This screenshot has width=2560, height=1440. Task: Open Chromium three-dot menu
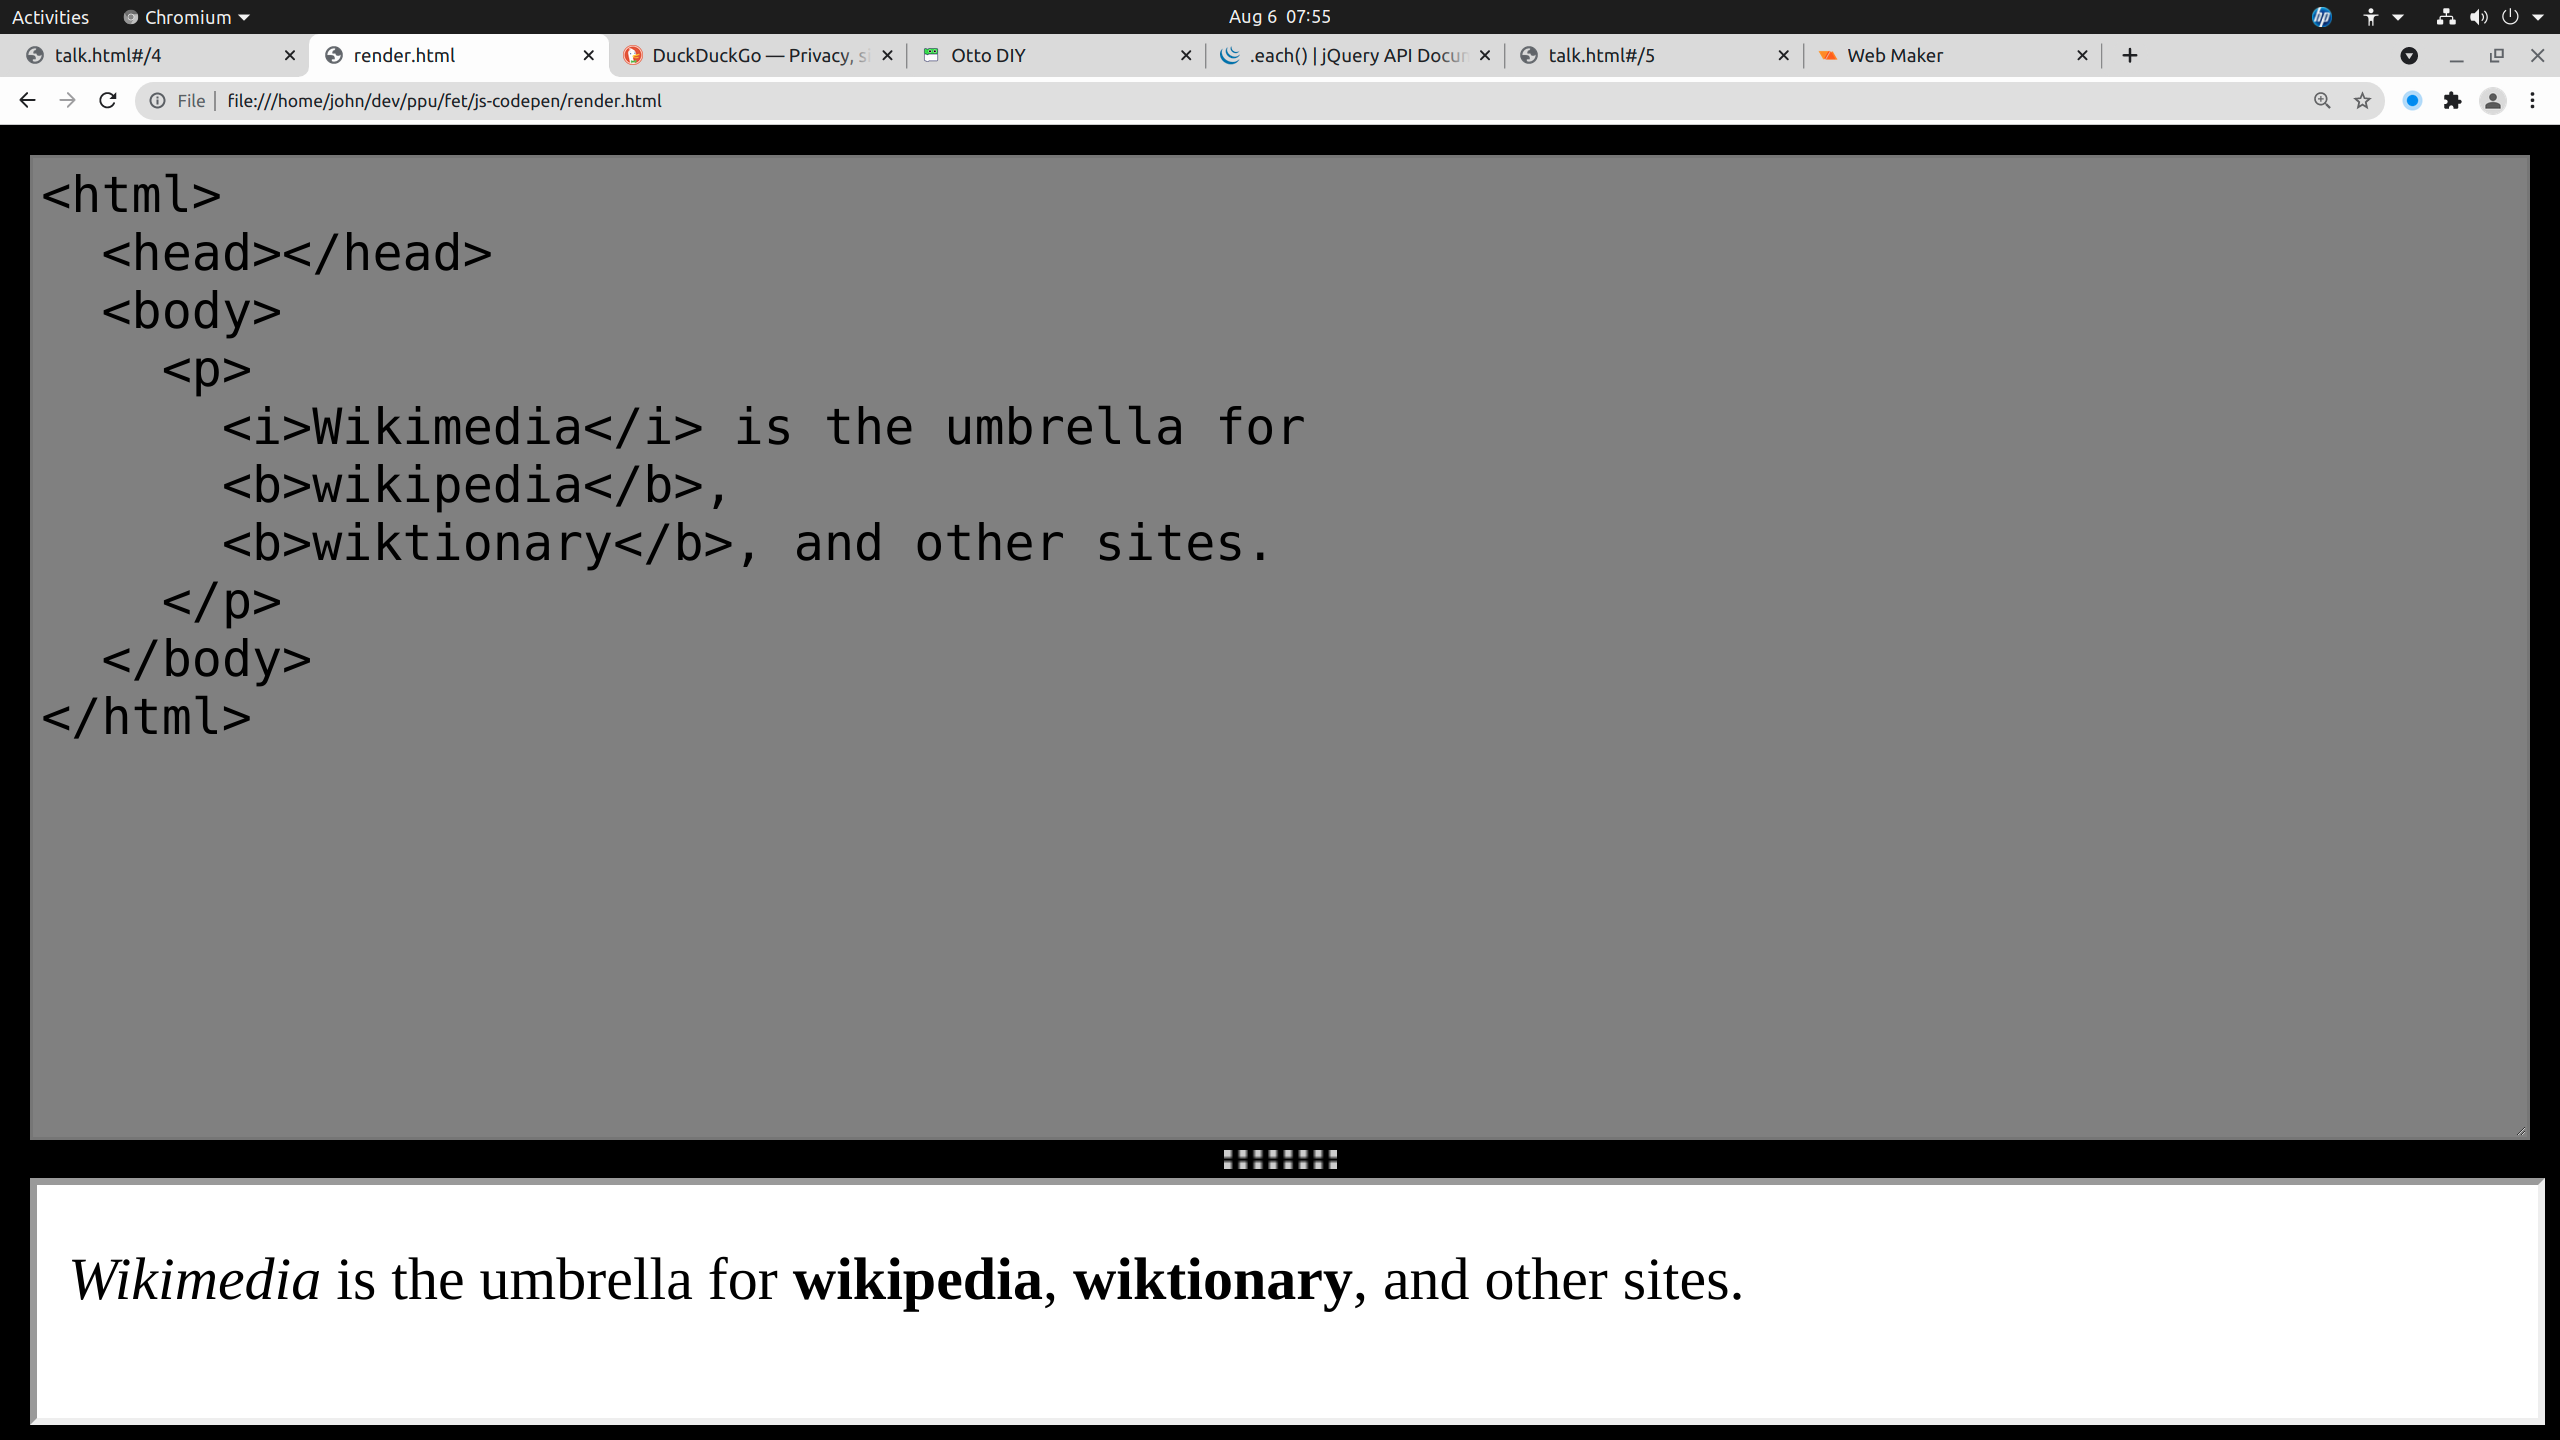[x=2533, y=100]
